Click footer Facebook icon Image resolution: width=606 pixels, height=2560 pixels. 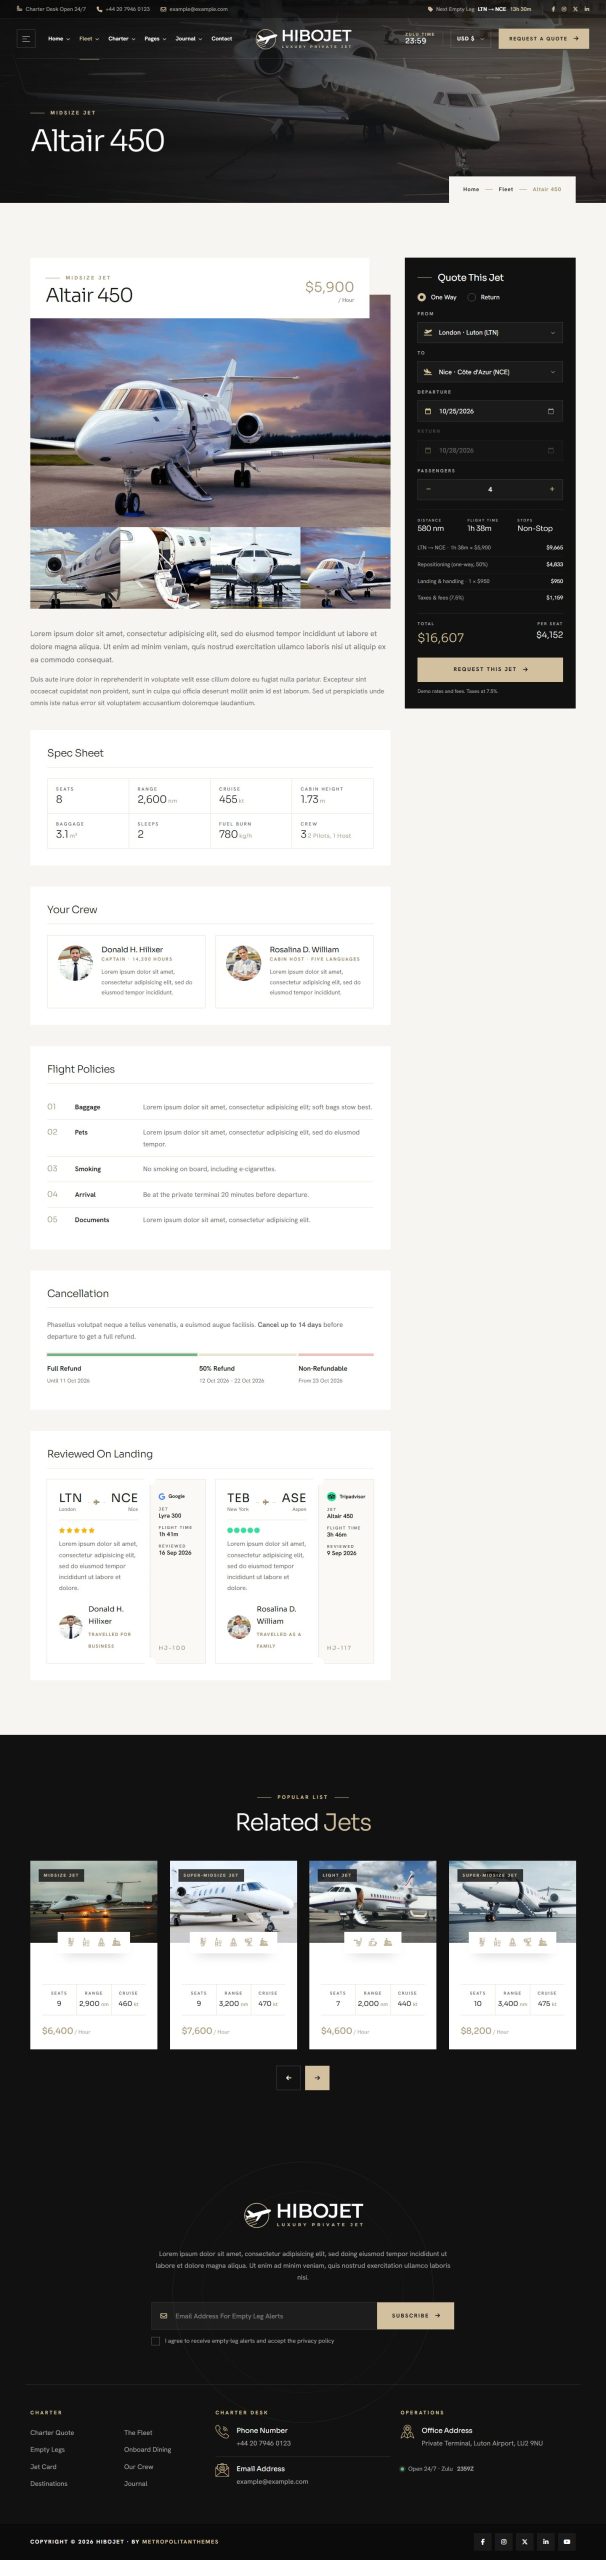[482, 2541]
